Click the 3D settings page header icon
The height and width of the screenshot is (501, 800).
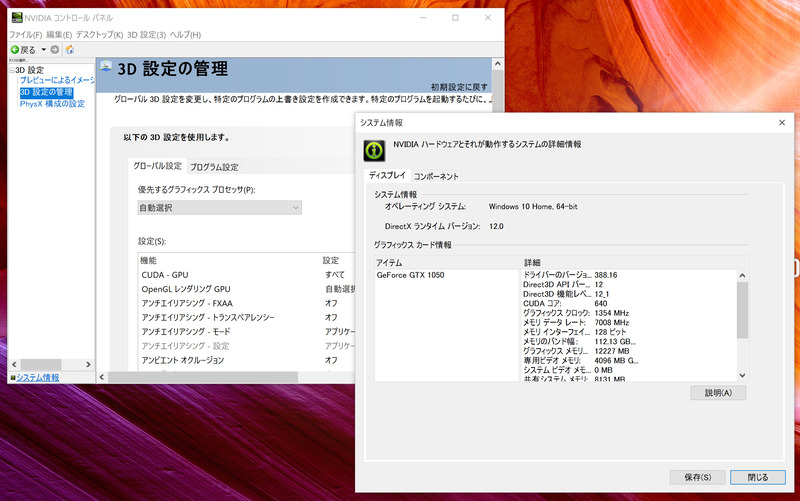click(106, 66)
